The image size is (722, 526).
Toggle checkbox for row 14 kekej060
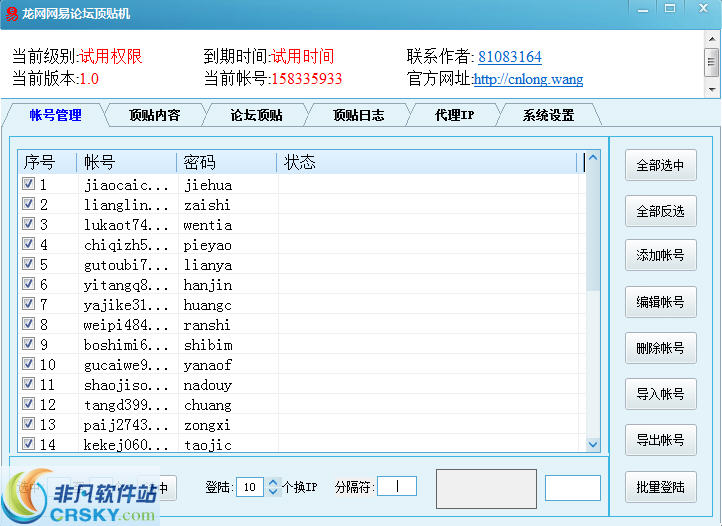coord(28,444)
